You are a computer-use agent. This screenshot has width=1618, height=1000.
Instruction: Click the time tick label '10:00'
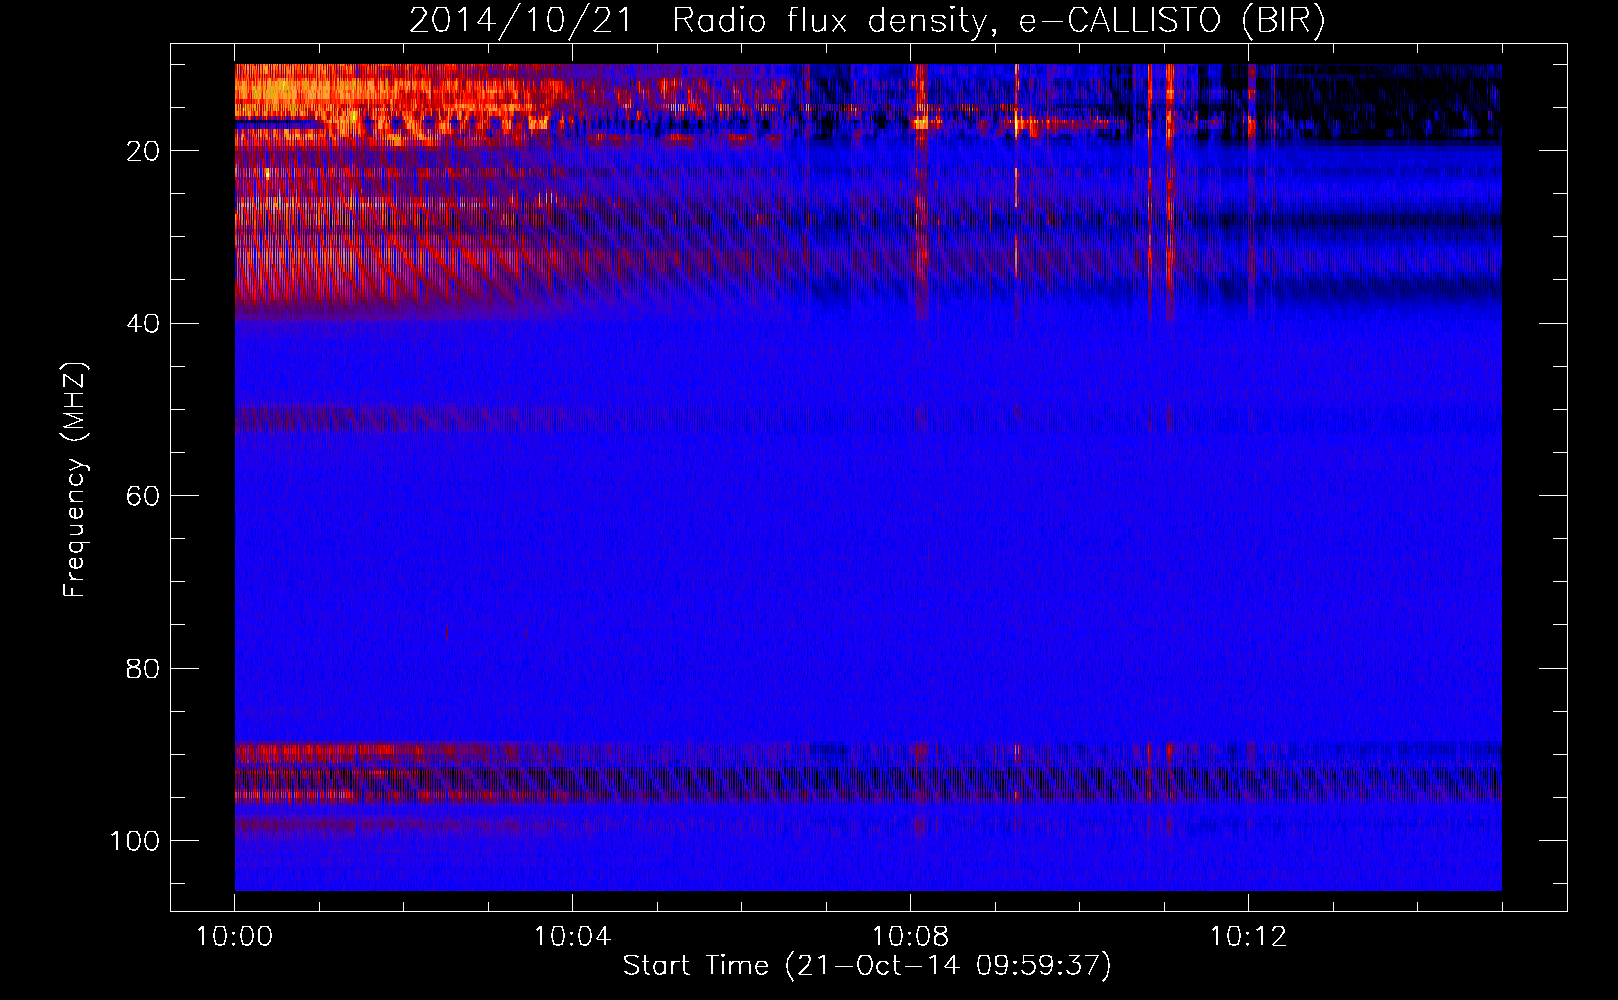pos(234,937)
